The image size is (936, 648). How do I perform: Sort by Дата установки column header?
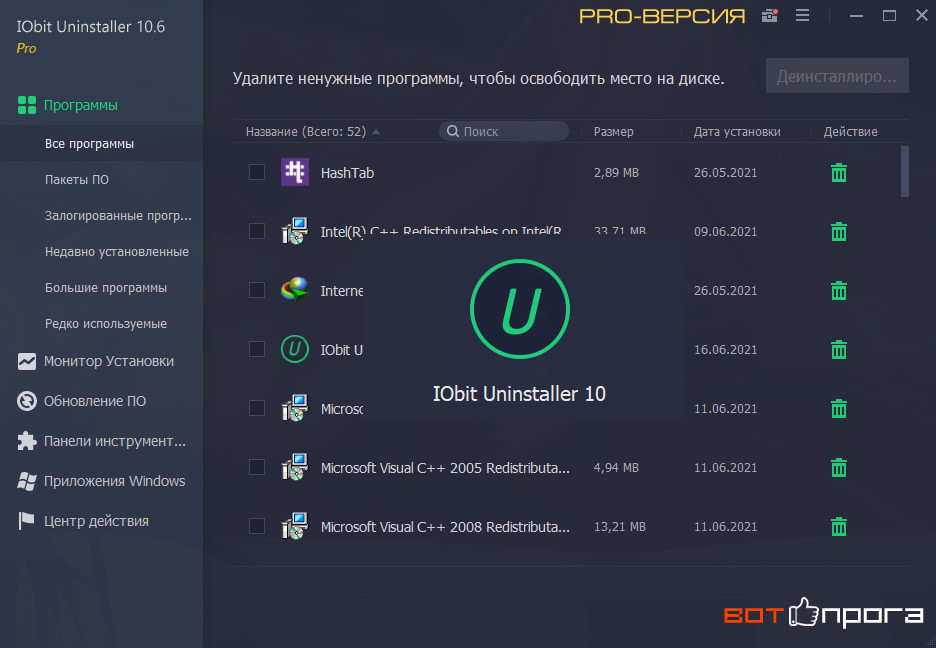737,131
